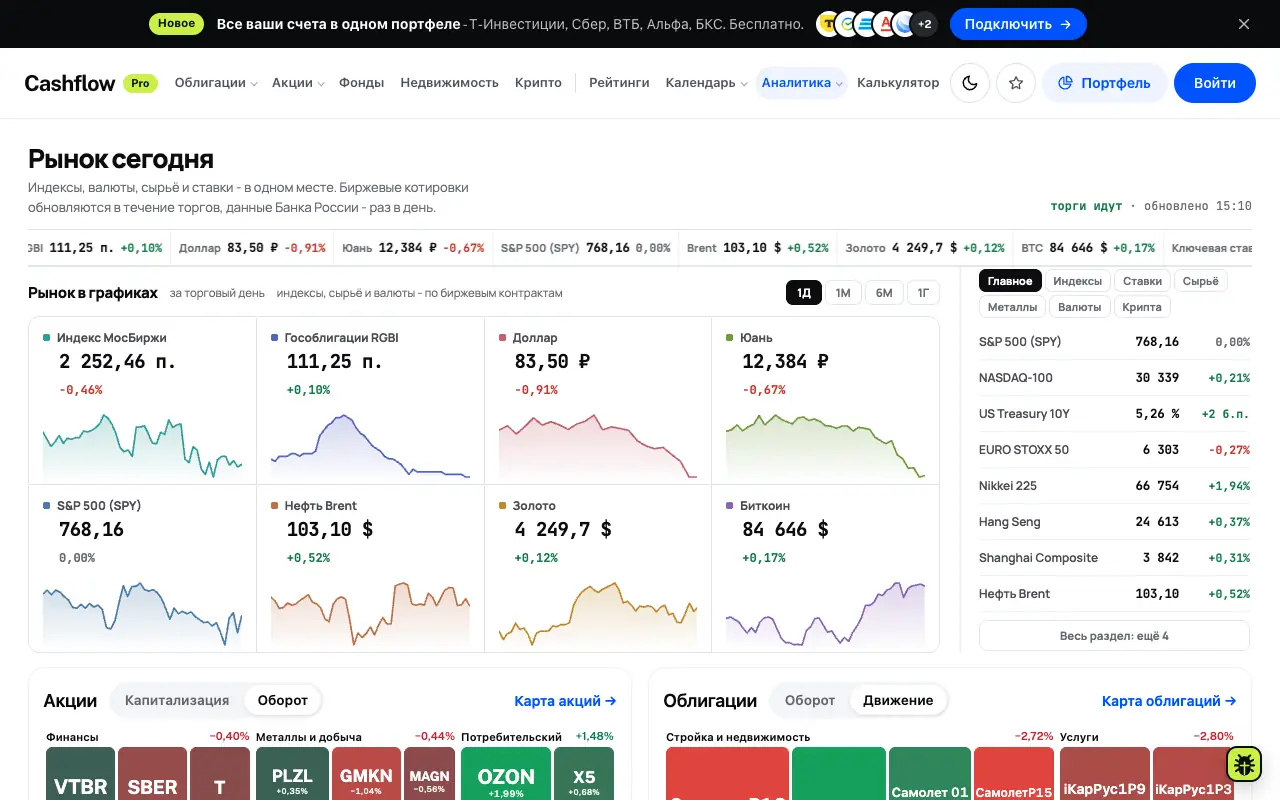
Task: Select Оборот in Облигации toggle
Action: pyautogui.click(x=810, y=700)
